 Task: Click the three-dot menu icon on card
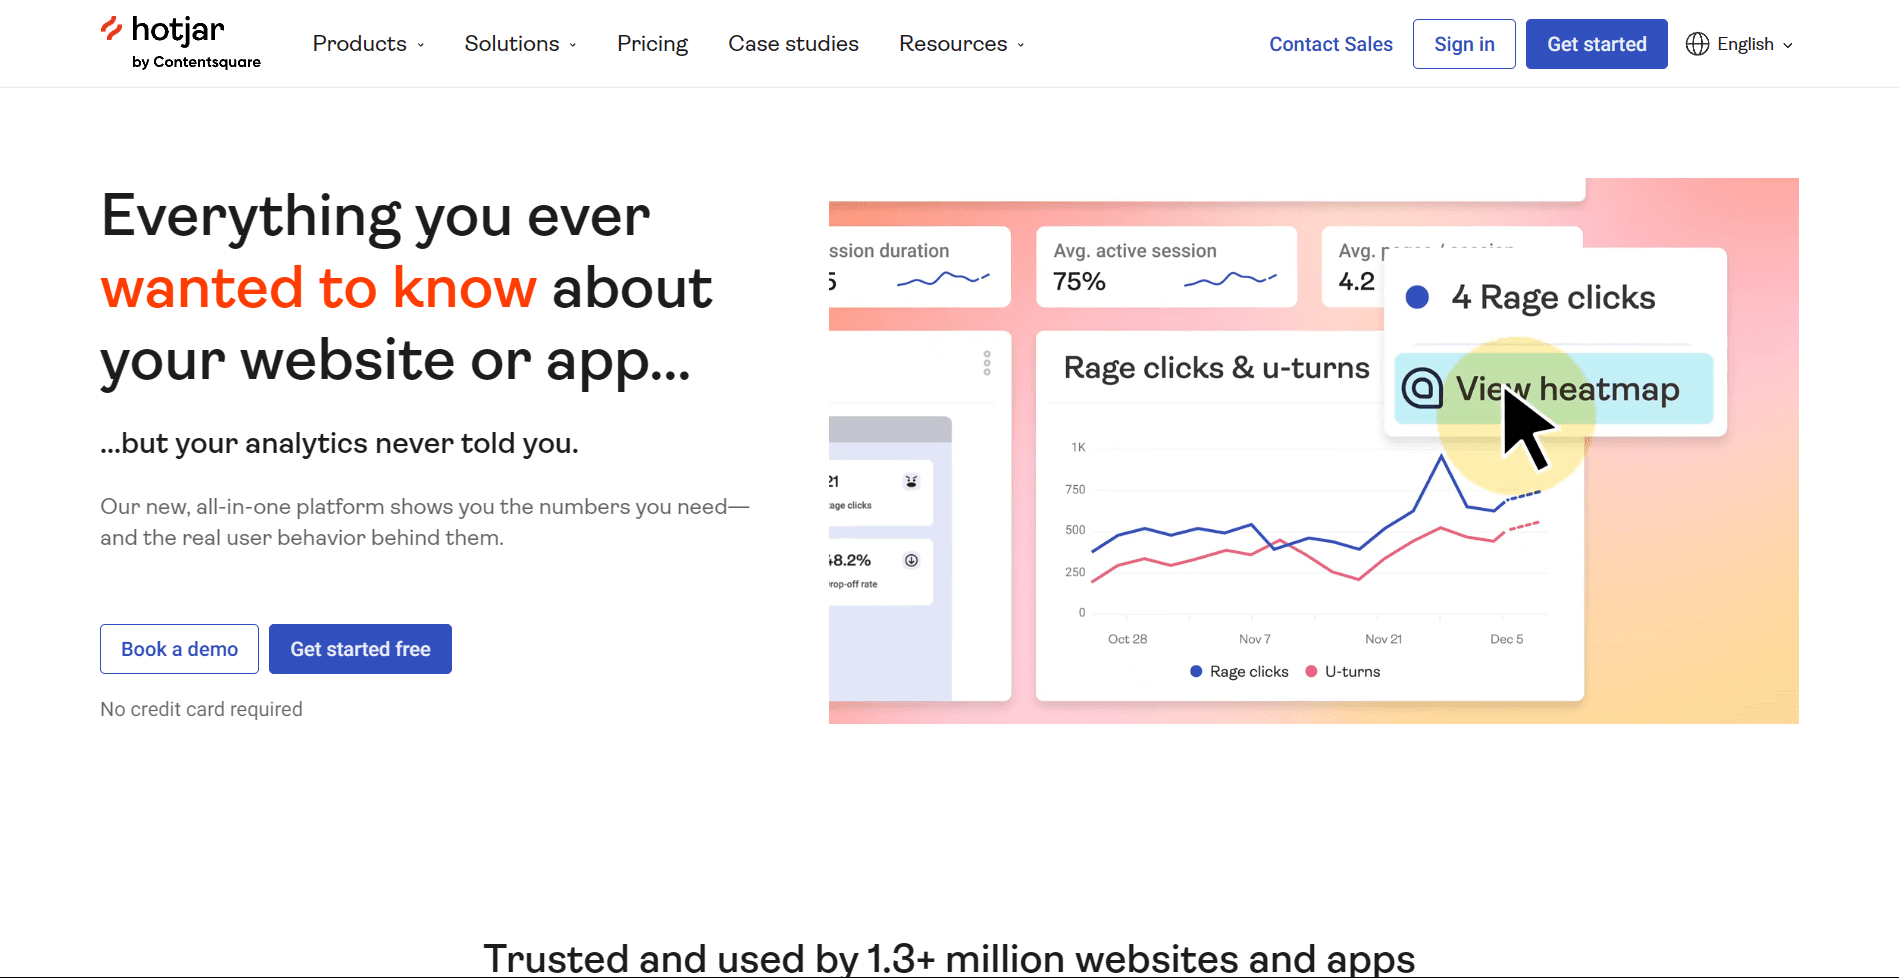click(x=986, y=363)
